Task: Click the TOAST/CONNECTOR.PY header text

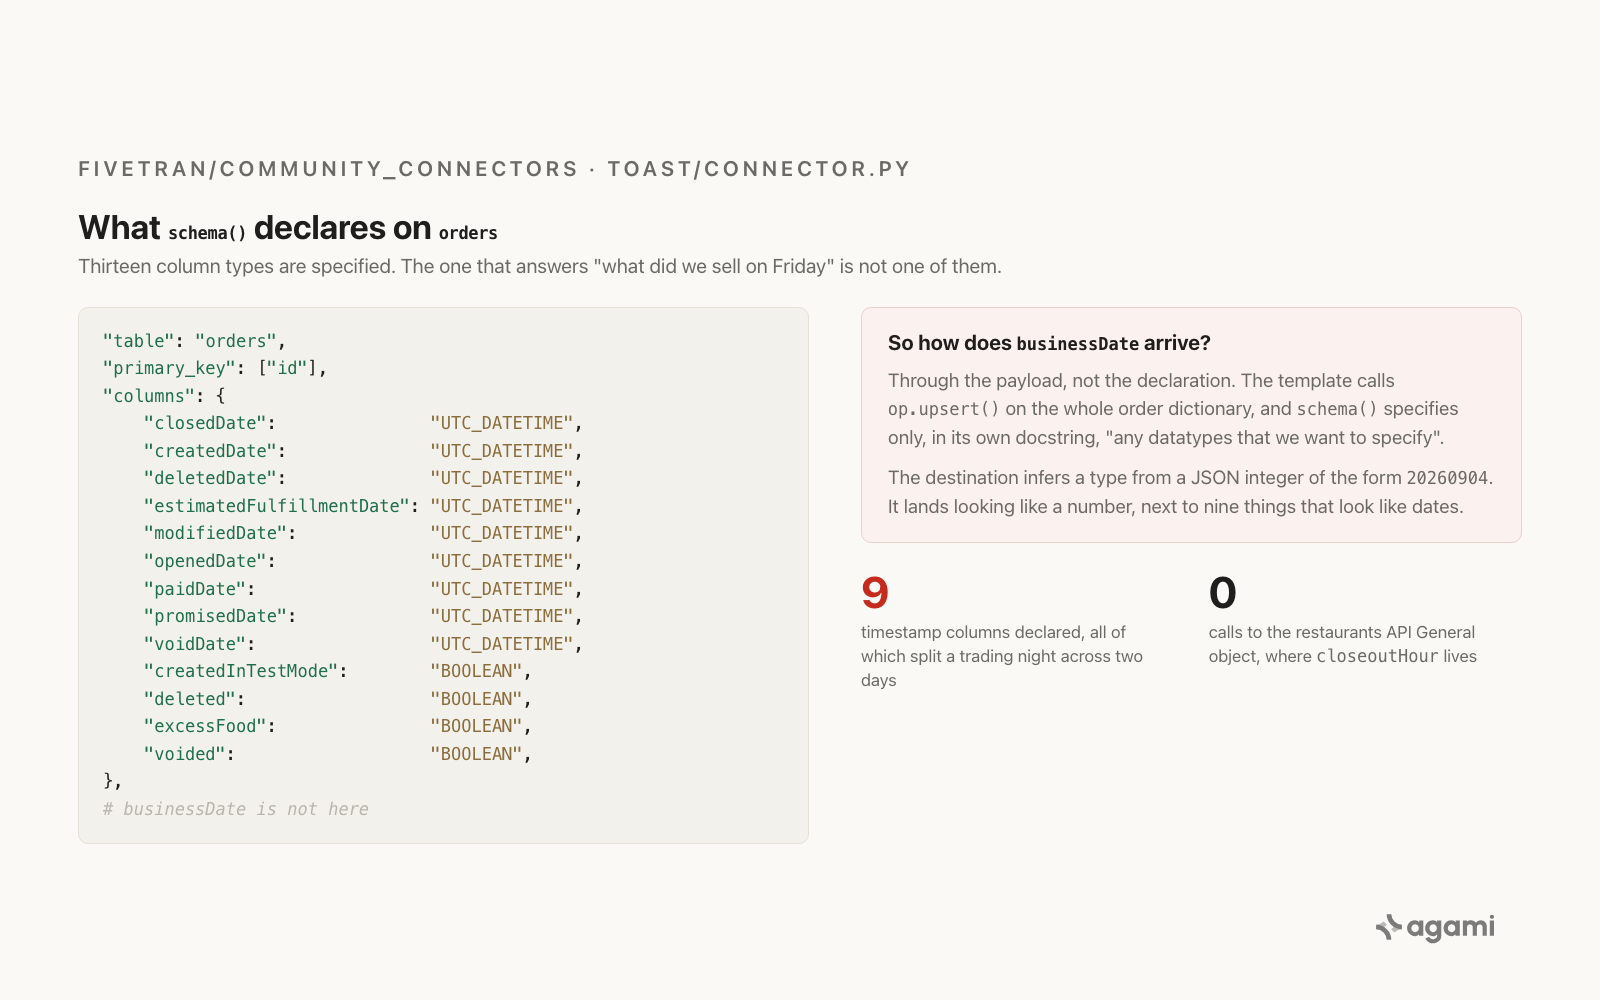Action: [759, 169]
